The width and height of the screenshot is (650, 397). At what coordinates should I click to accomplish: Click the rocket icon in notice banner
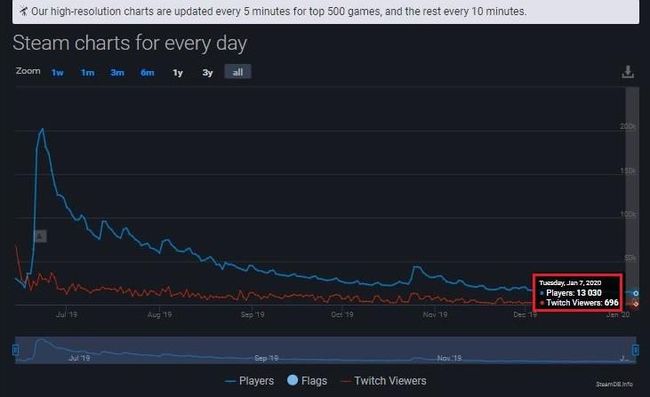click(24, 11)
